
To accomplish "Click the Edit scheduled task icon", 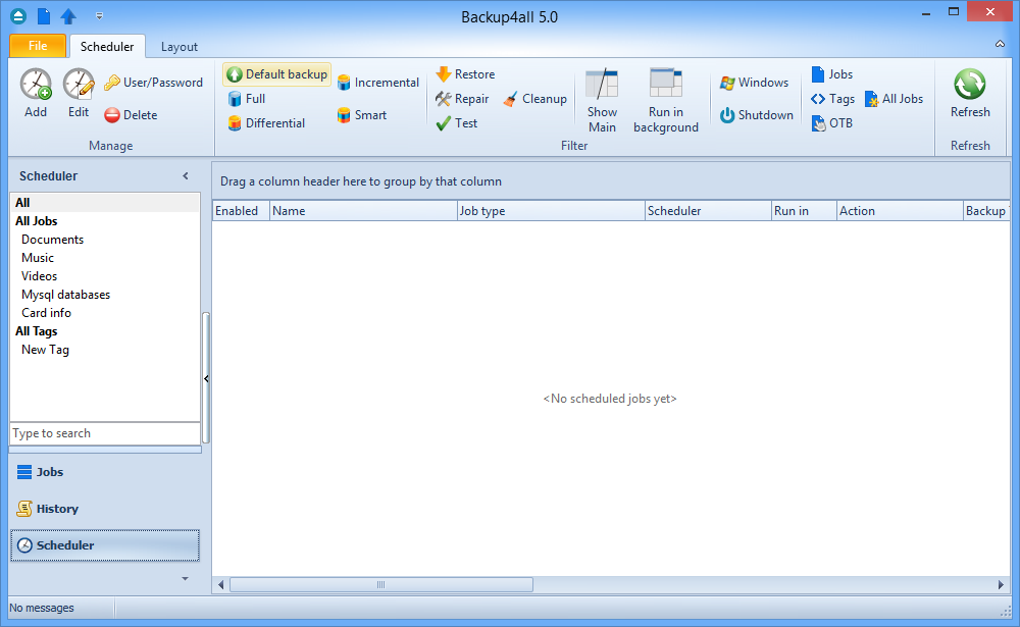I will (x=79, y=85).
